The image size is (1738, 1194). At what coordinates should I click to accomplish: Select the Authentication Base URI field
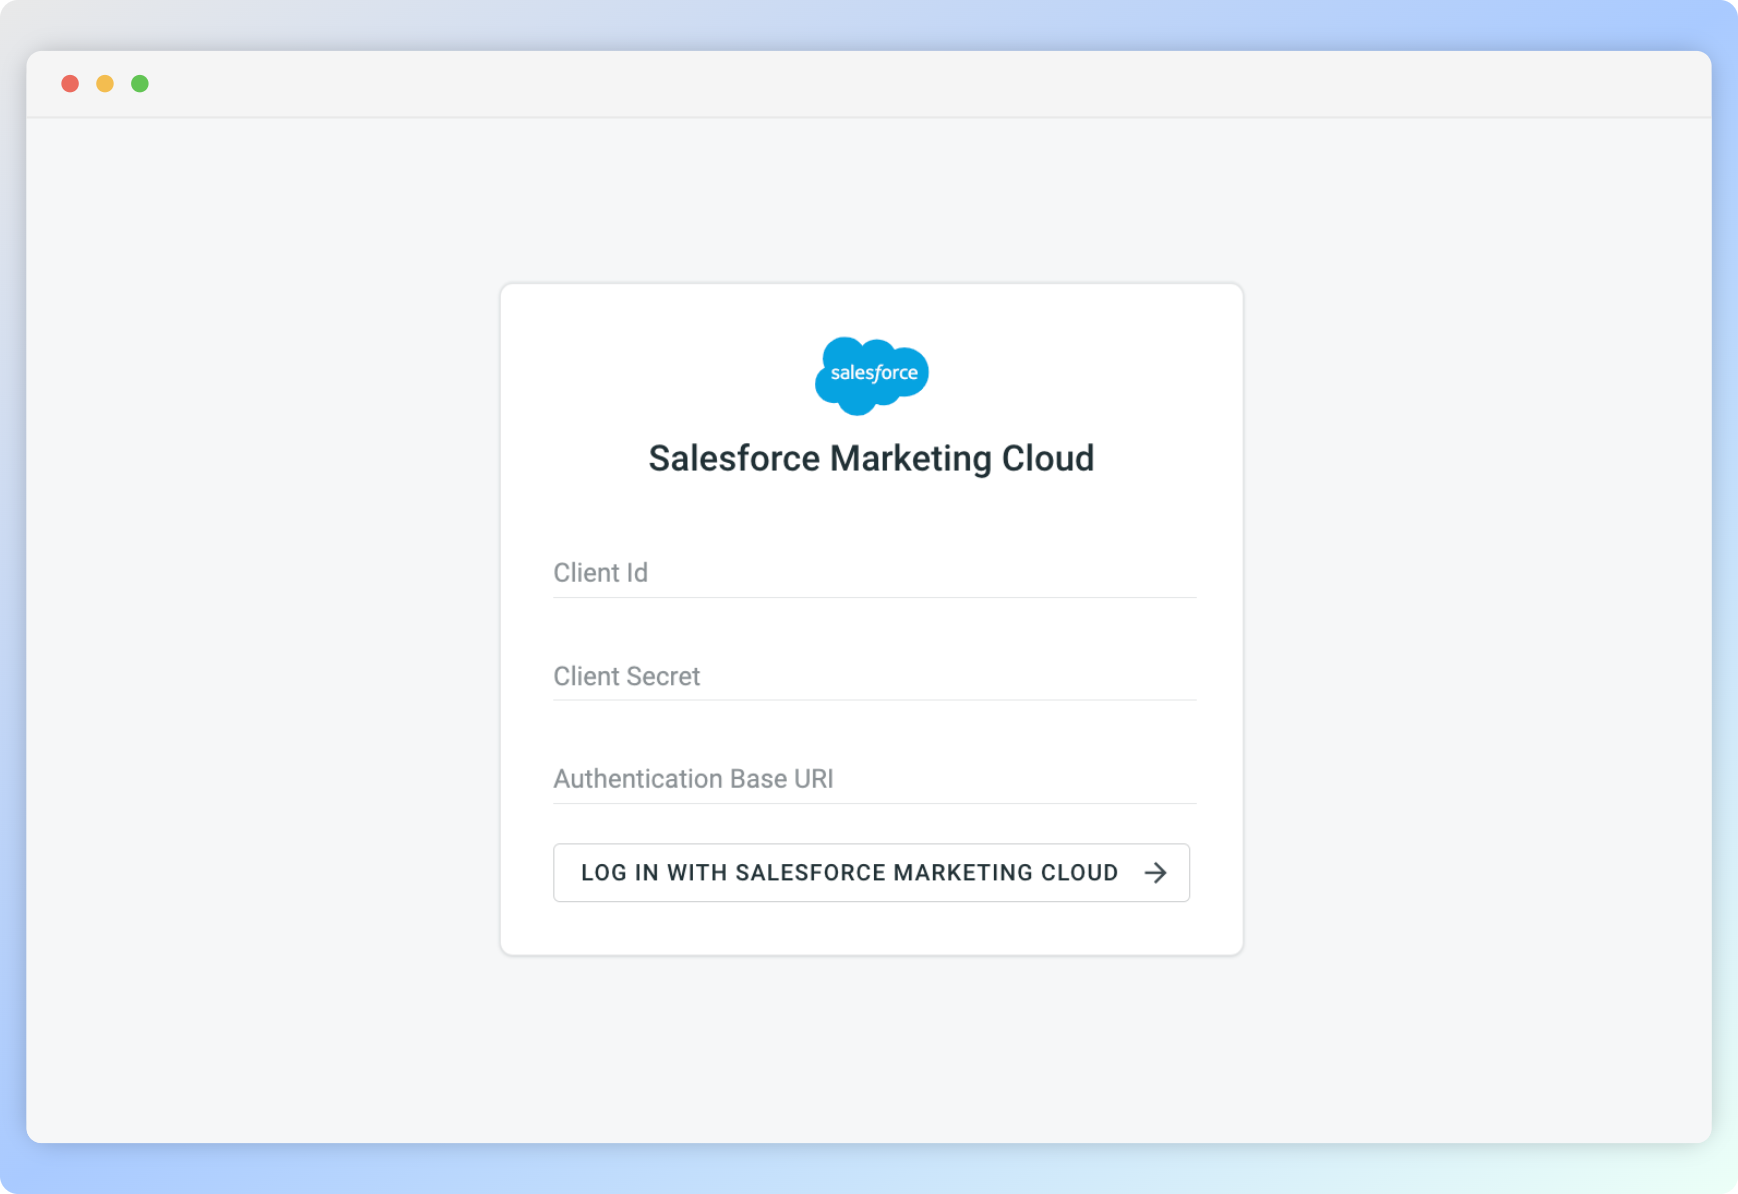pos(874,779)
